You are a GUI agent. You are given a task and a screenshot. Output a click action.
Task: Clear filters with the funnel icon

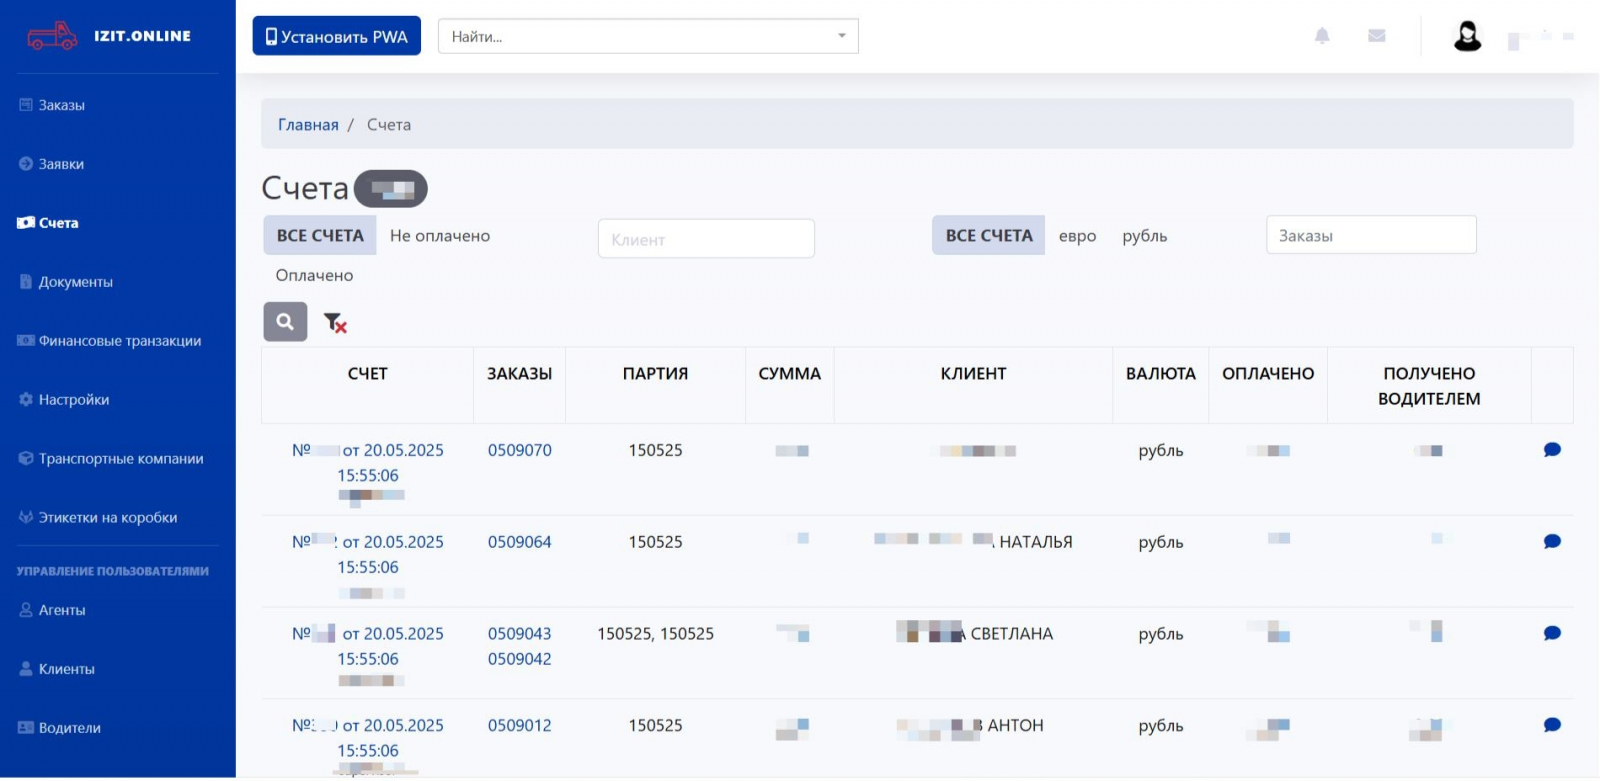point(335,323)
